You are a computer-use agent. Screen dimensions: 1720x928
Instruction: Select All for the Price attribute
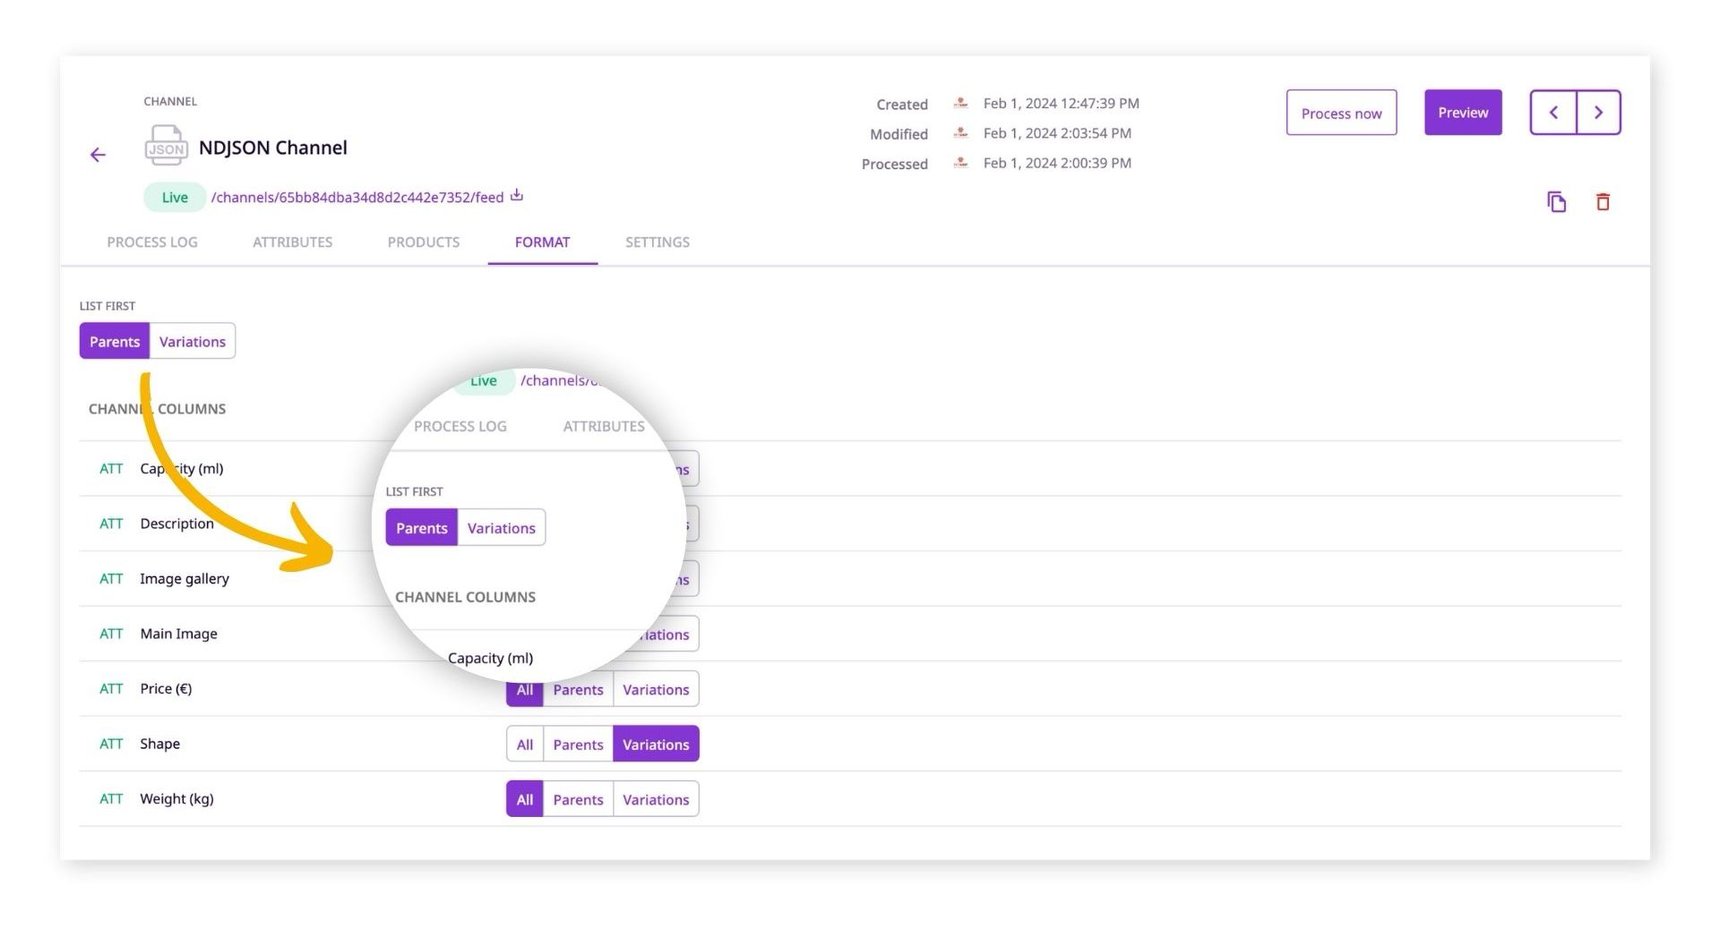[x=524, y=688]
